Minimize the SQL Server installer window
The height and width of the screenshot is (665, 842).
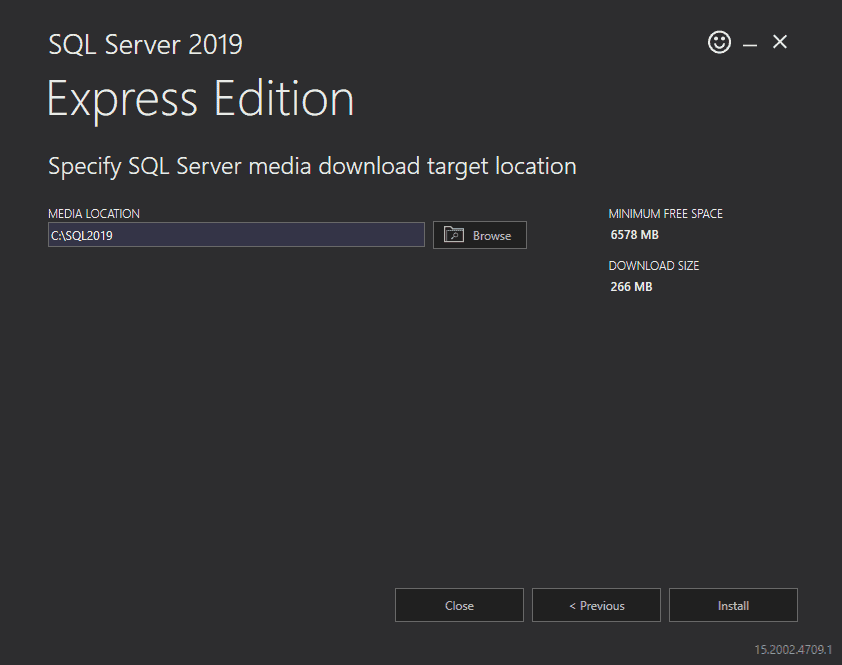pos(749,42)
